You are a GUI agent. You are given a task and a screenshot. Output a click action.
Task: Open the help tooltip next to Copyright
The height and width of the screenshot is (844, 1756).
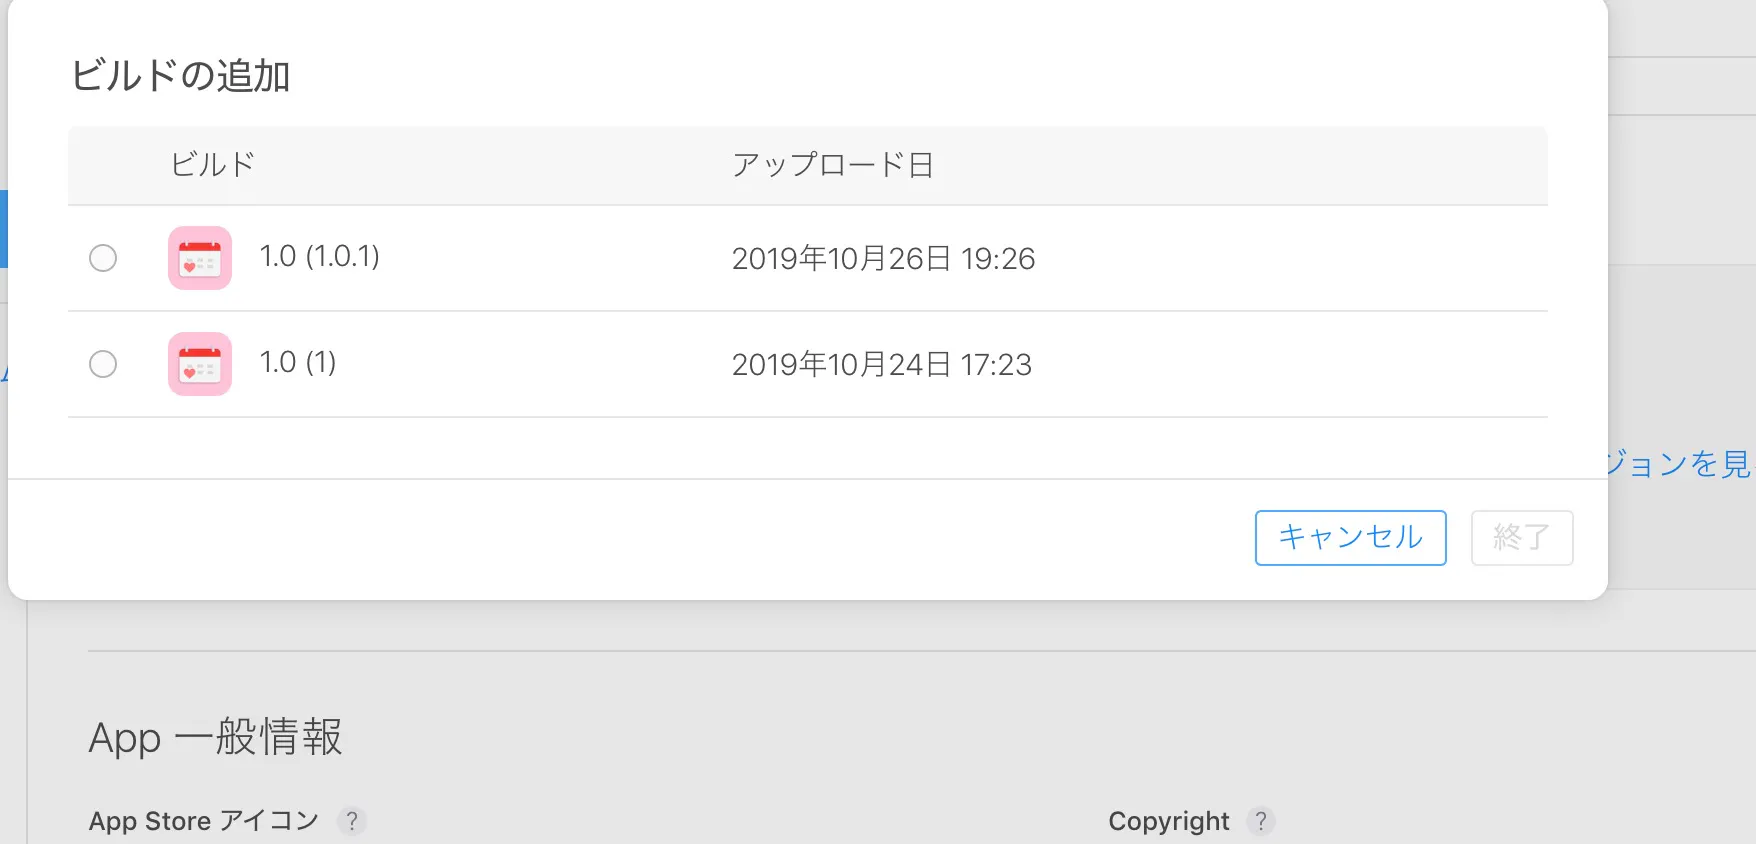(1262, 821)
